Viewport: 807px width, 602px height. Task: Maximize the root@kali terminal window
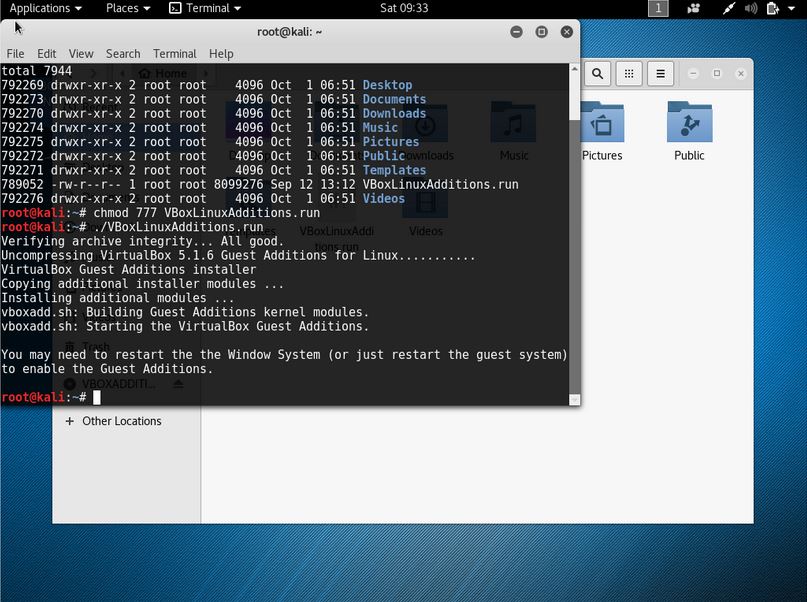pyautogui.click(x=541, y=32)
